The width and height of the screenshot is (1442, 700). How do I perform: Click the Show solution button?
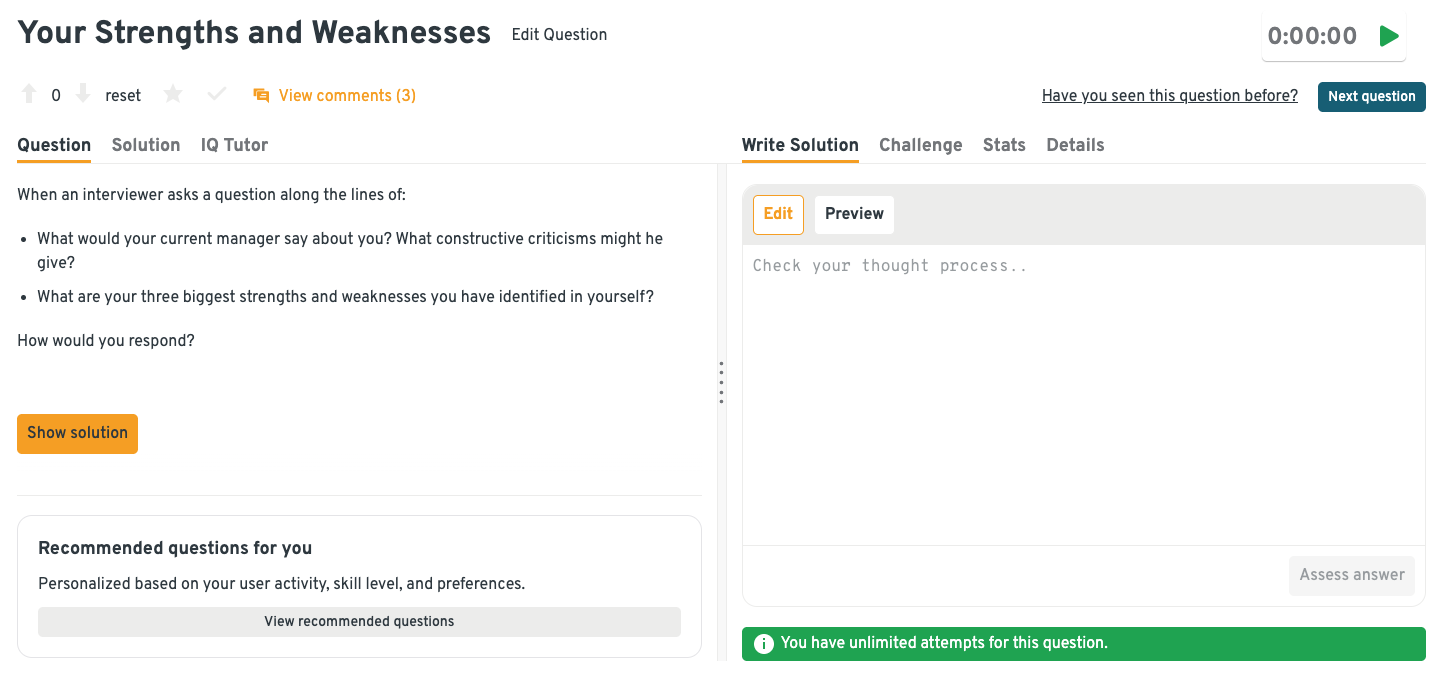pos(77,433)
